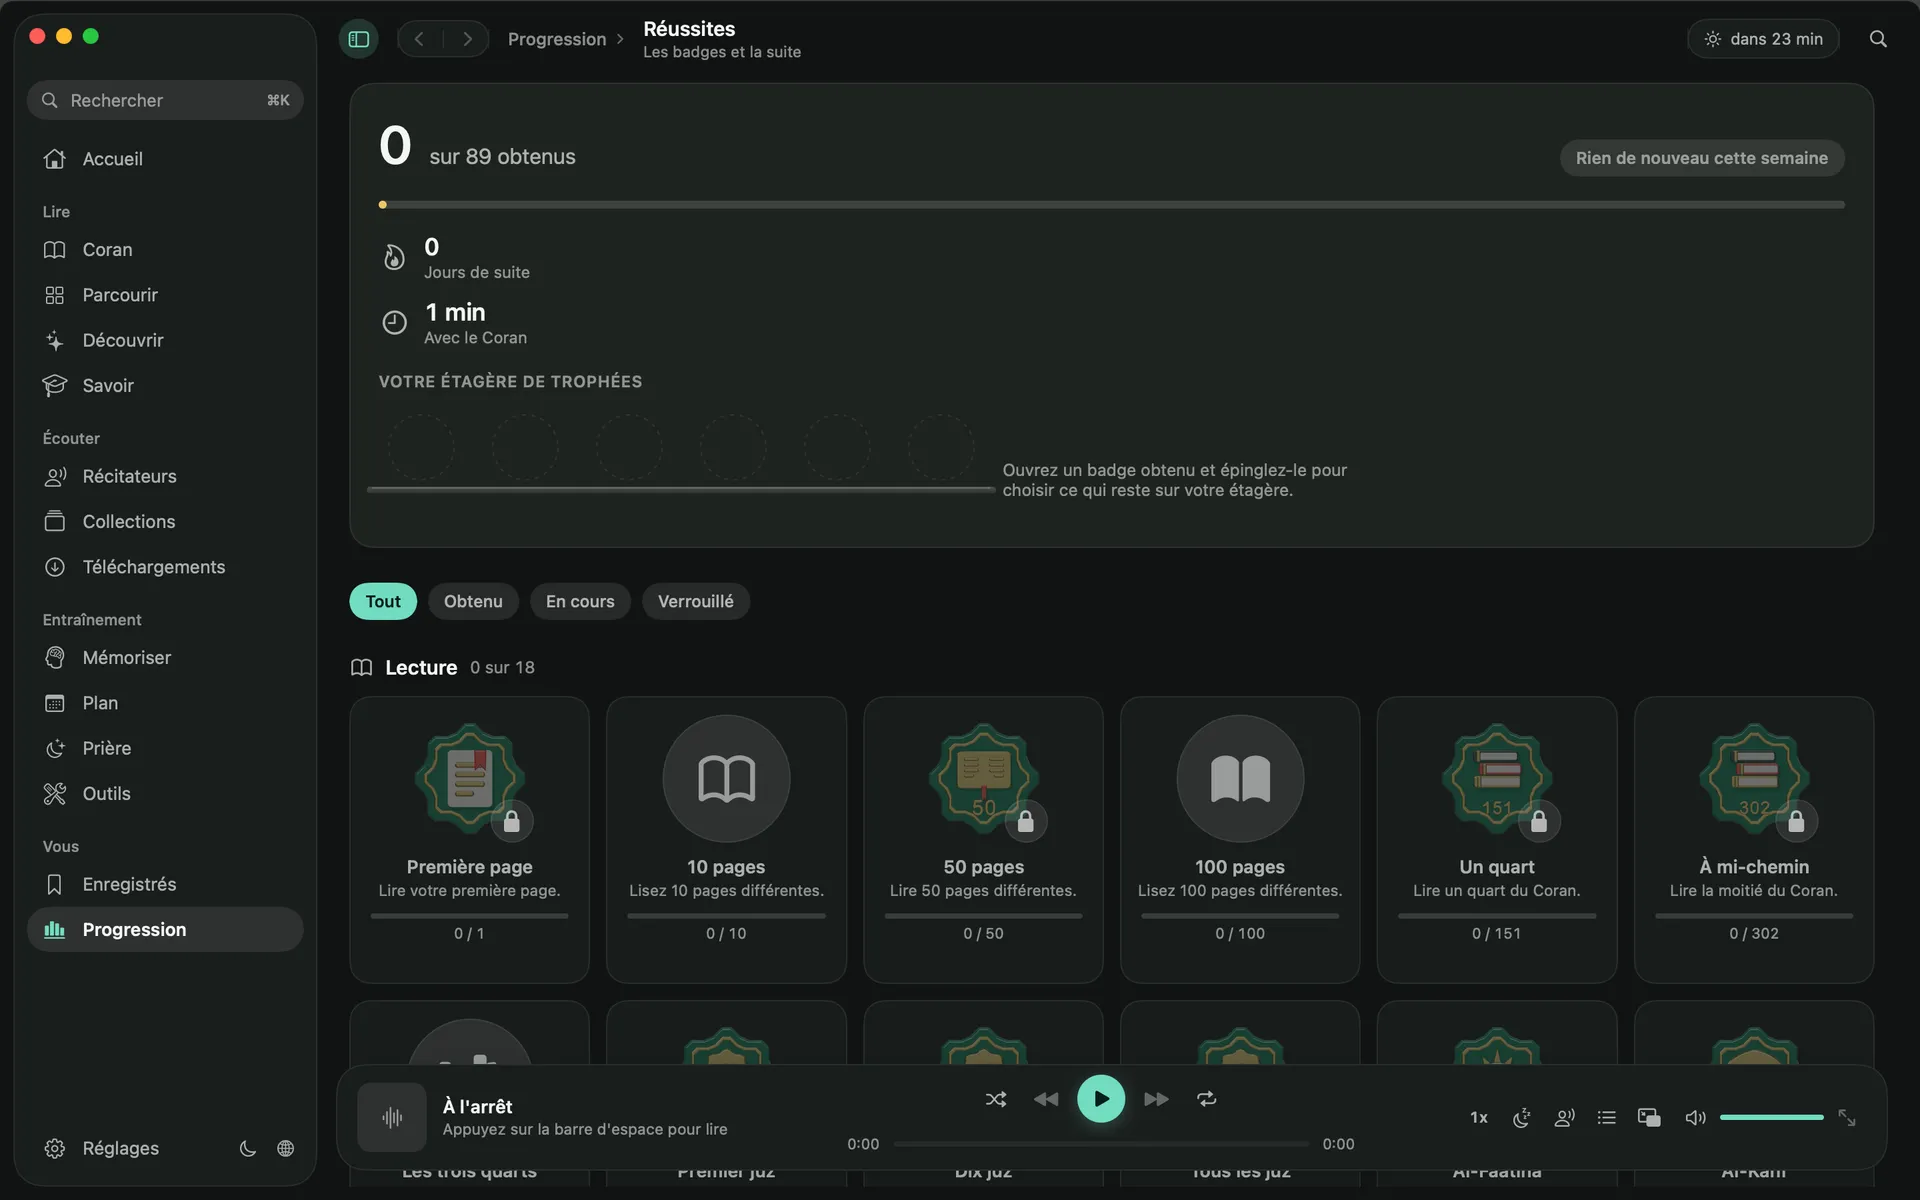Screen dimensions: 1920x1200
Task: Click the Rechercher search field
Action: [x=165, y=100]
